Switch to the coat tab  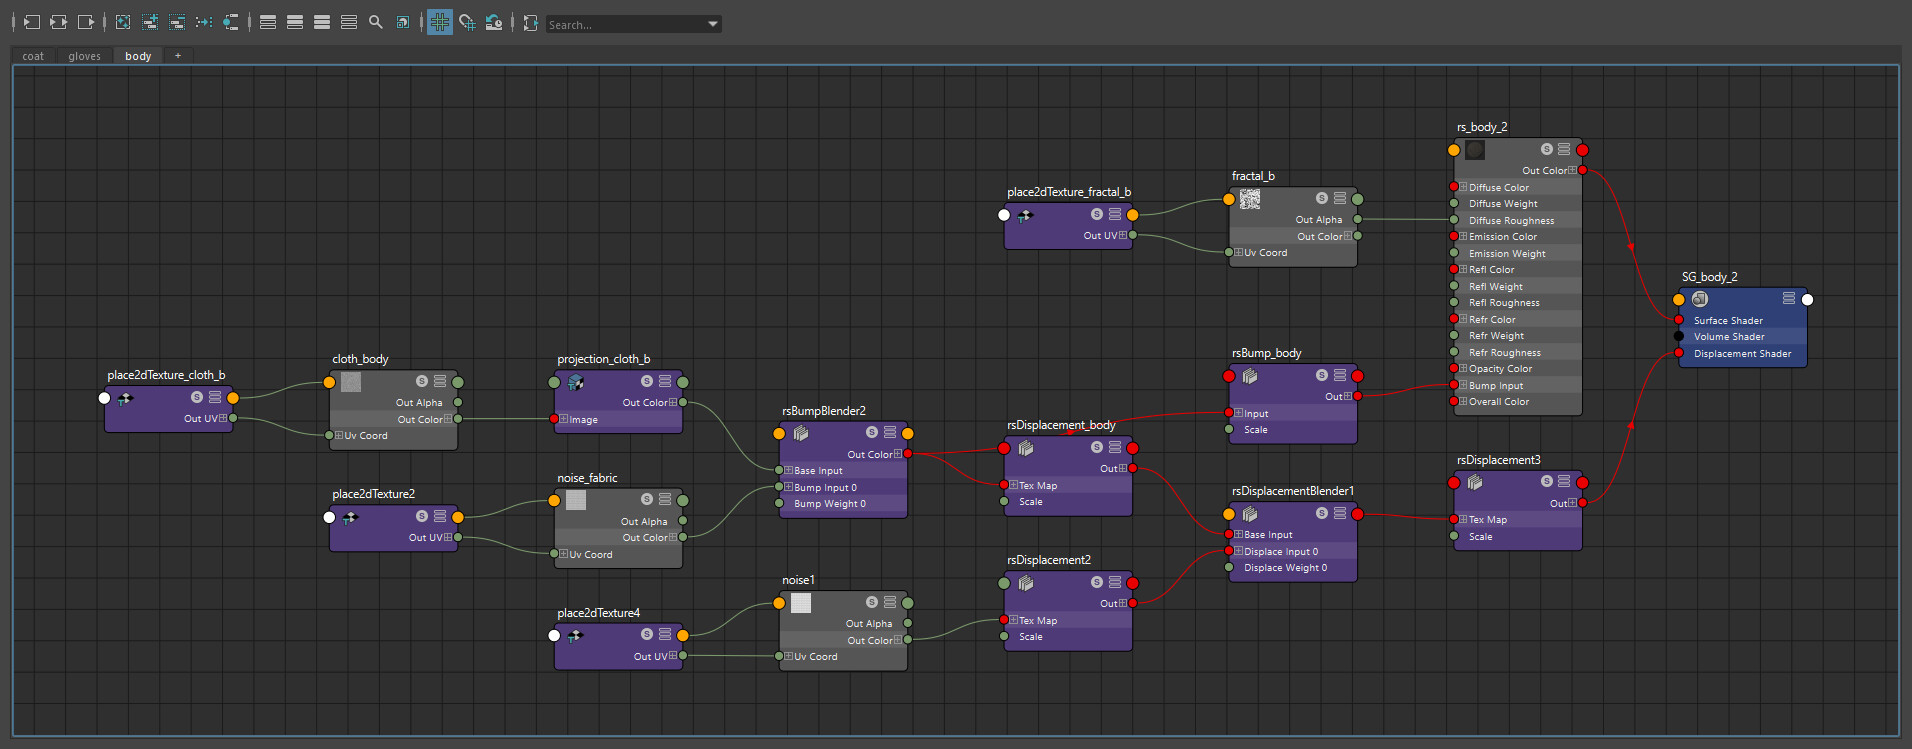pyautogui.click(x=33, y=56)
